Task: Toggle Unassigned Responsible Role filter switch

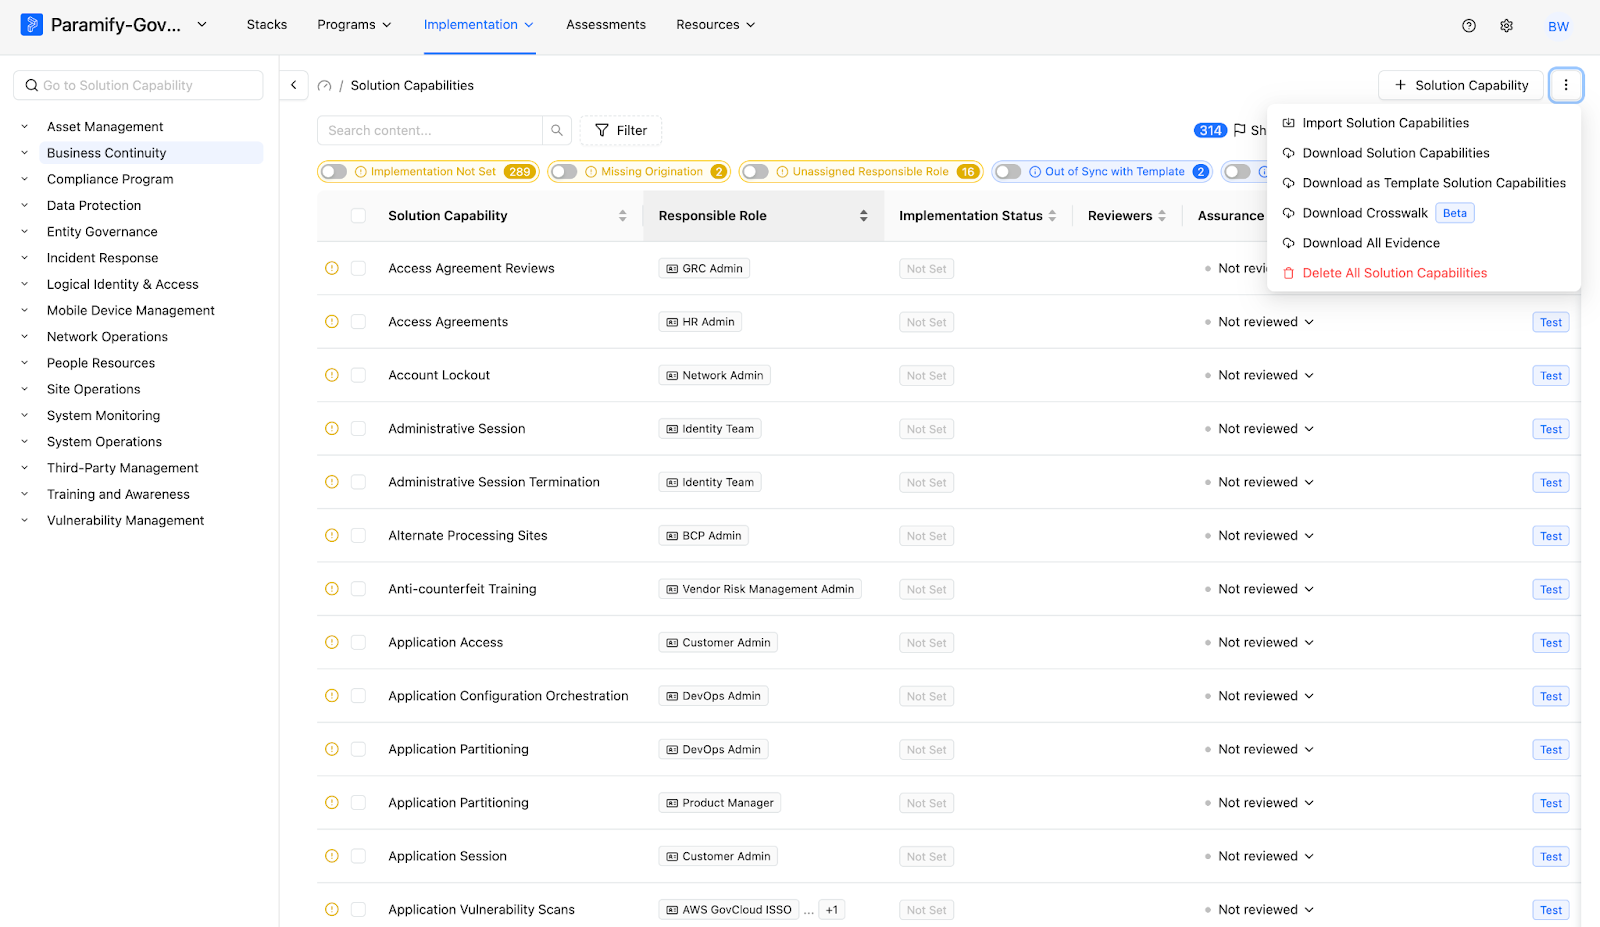Action: 756,172
